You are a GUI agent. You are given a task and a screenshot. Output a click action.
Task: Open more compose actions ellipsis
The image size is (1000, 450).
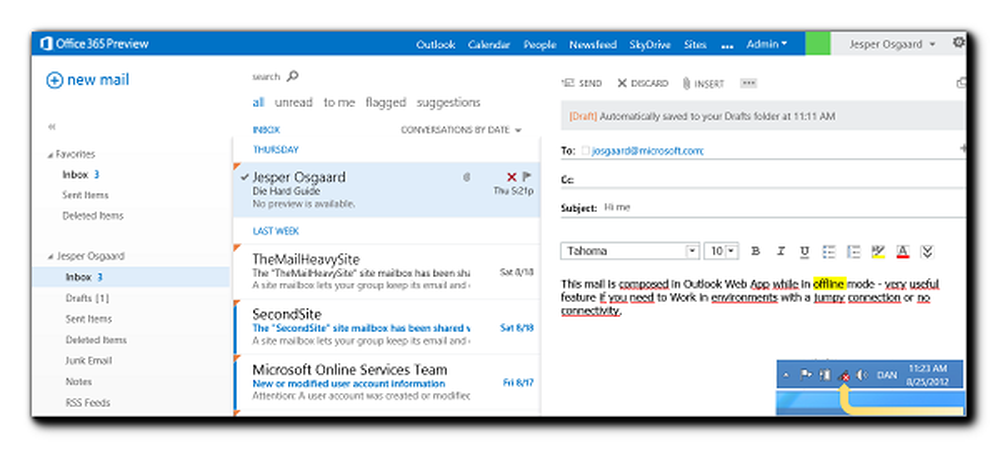point(748,83)
